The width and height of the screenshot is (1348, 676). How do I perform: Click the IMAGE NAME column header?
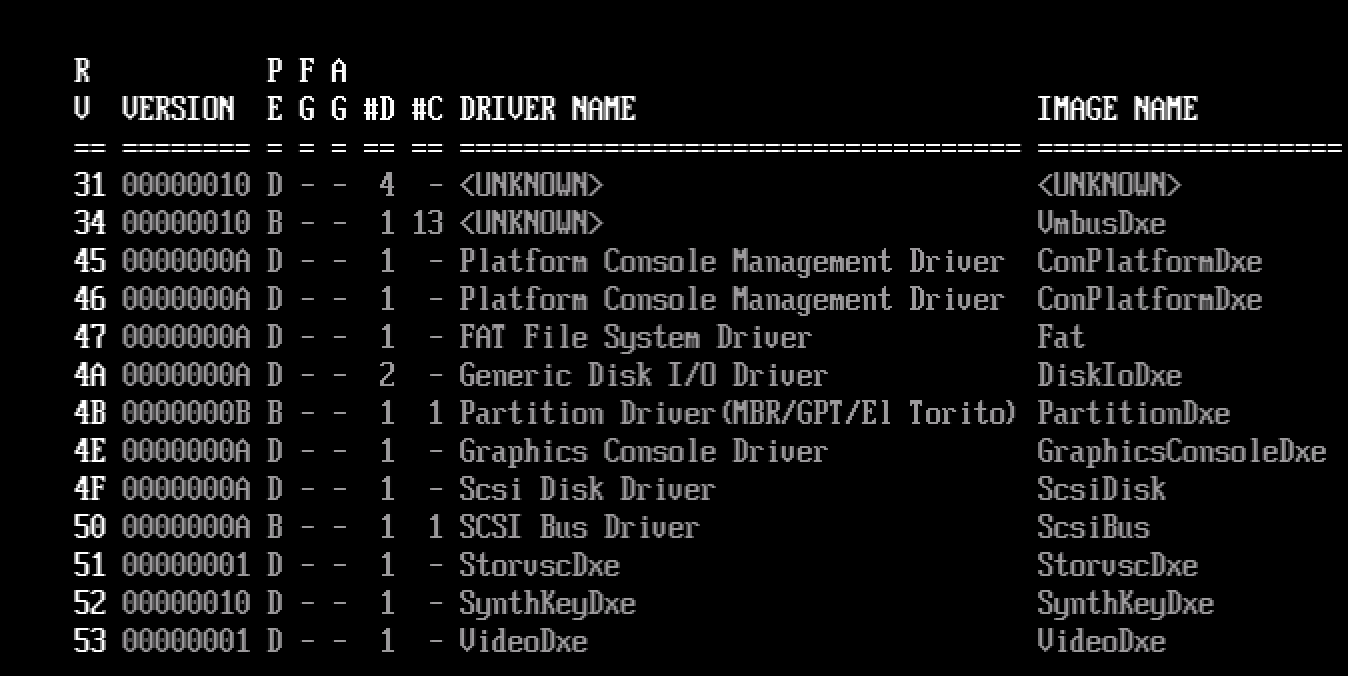click(x=1117, y=108)
